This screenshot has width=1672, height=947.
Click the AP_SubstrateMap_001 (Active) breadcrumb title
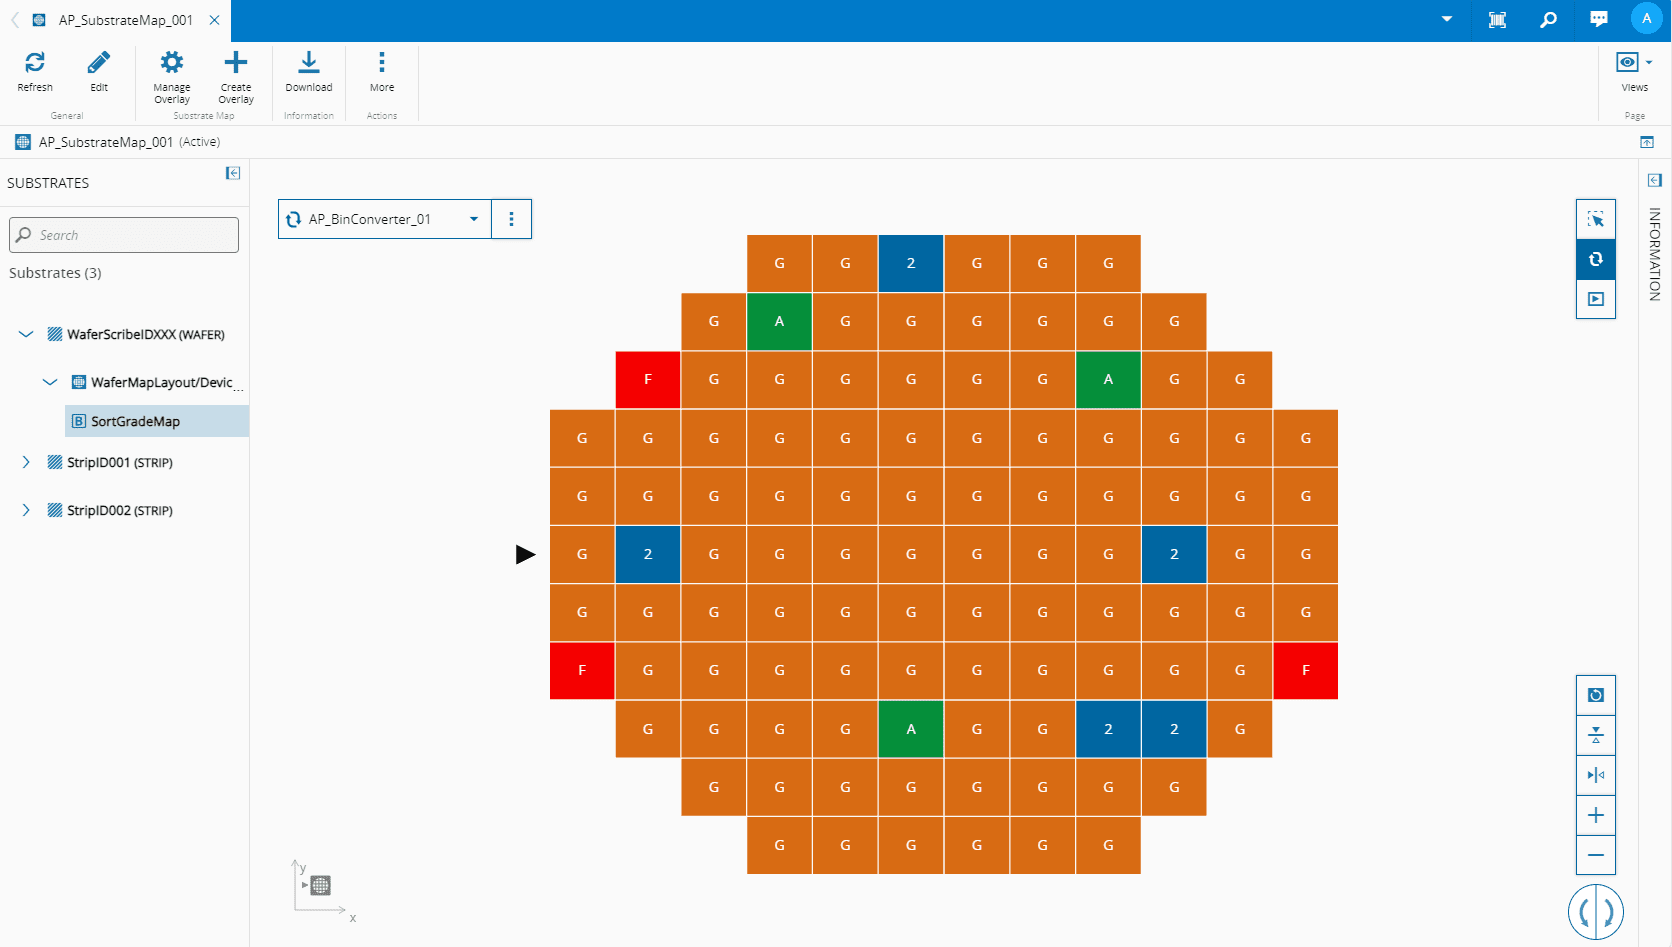pos(129,142)
